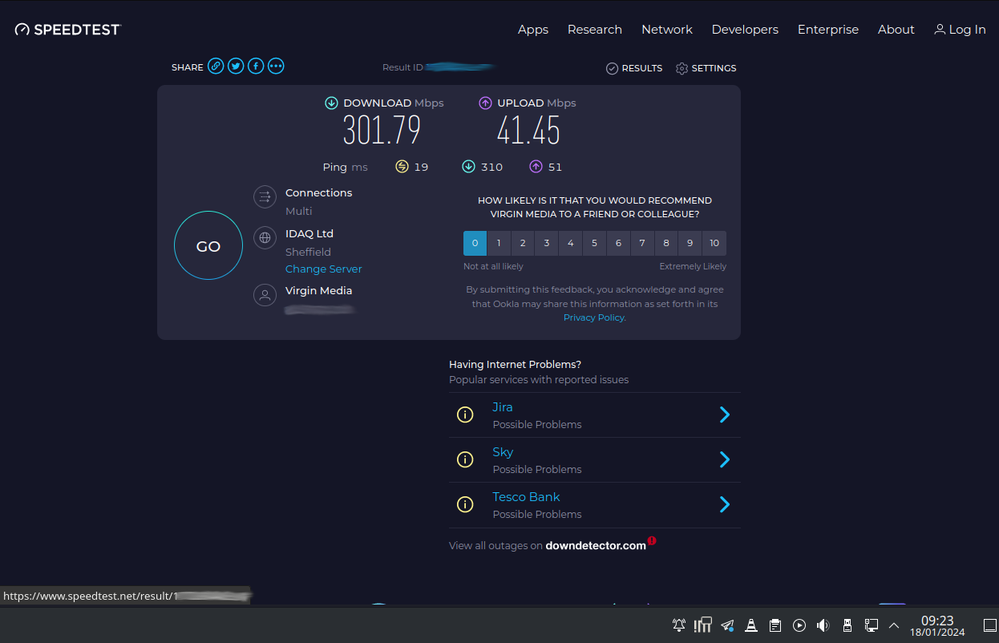Open the clipboard tray icon
This screenshot has width=999, height=643.
(x=775, y=625)
